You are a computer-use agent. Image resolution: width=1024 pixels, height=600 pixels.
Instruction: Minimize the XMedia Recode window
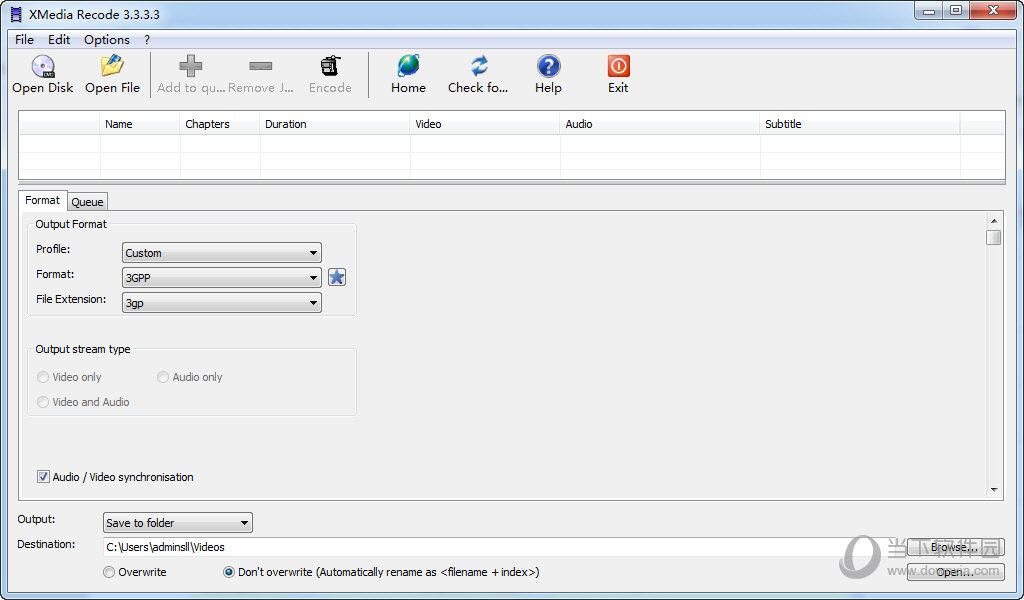pyautogui.click(x=929, y=11)
